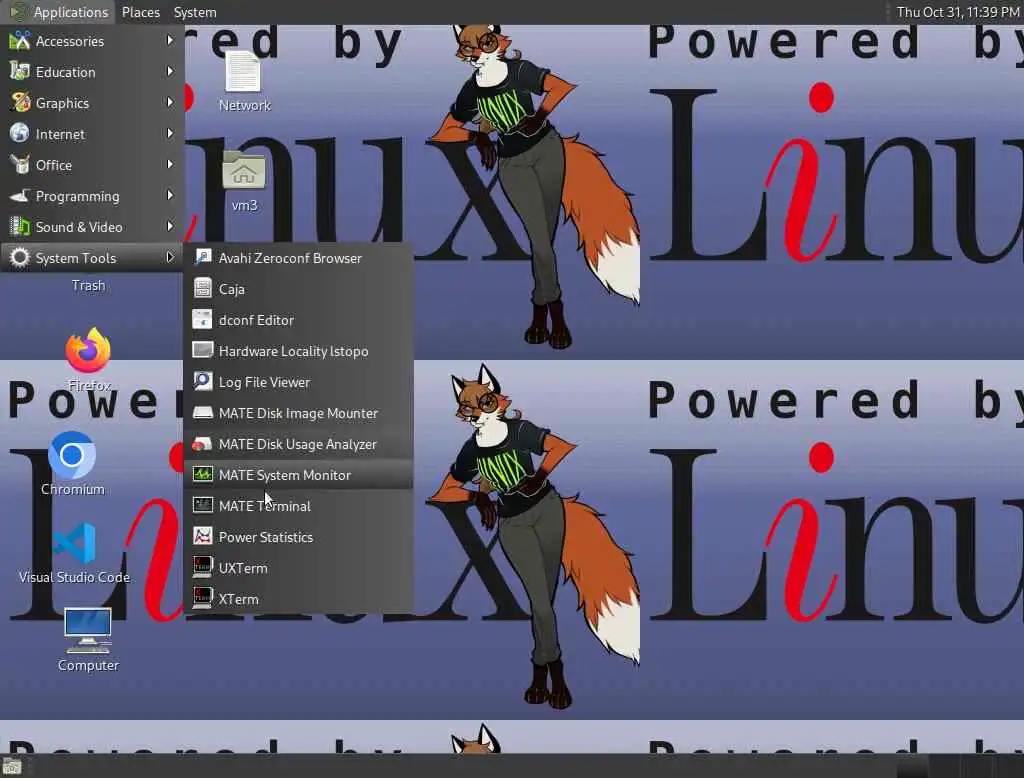1024x778 pixels.
Task: Click the System Tools submenu arrow
Action: (170, 257)
